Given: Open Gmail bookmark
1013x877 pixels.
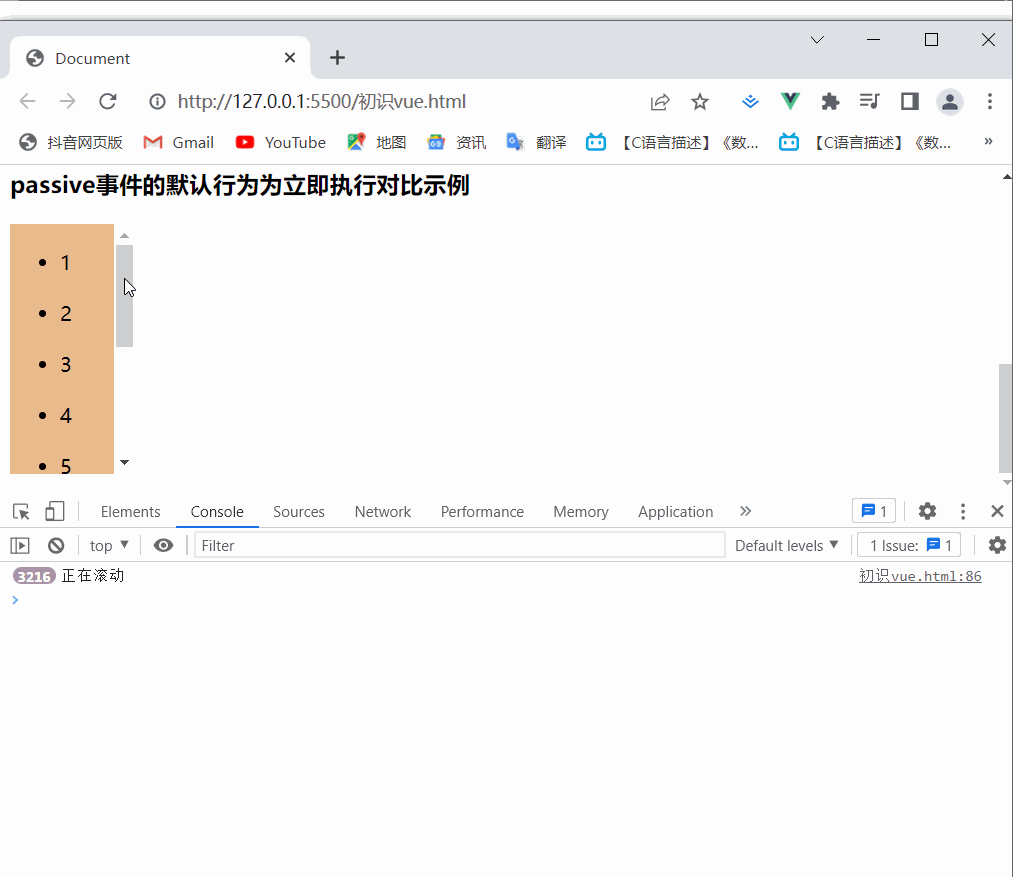Looking at the screenshot, I should click(x=178, y=142).
